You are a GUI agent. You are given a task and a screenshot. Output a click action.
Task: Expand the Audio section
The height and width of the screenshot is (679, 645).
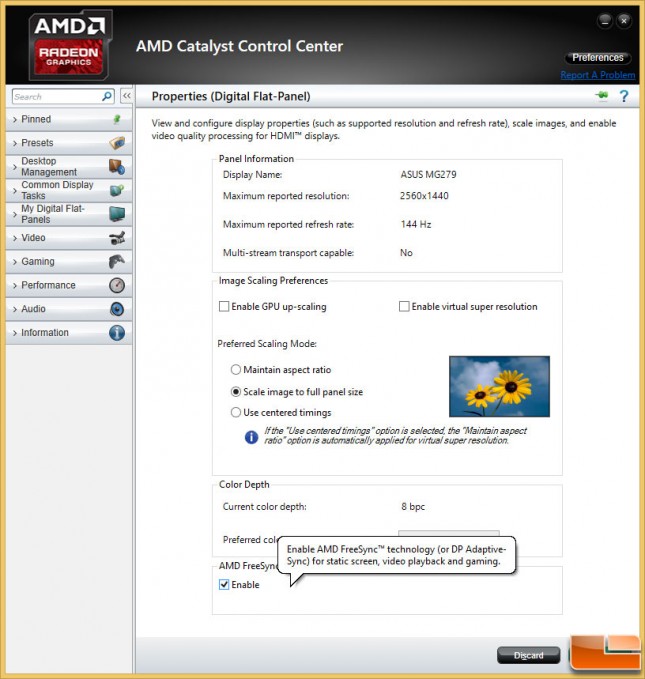(69, 309)
